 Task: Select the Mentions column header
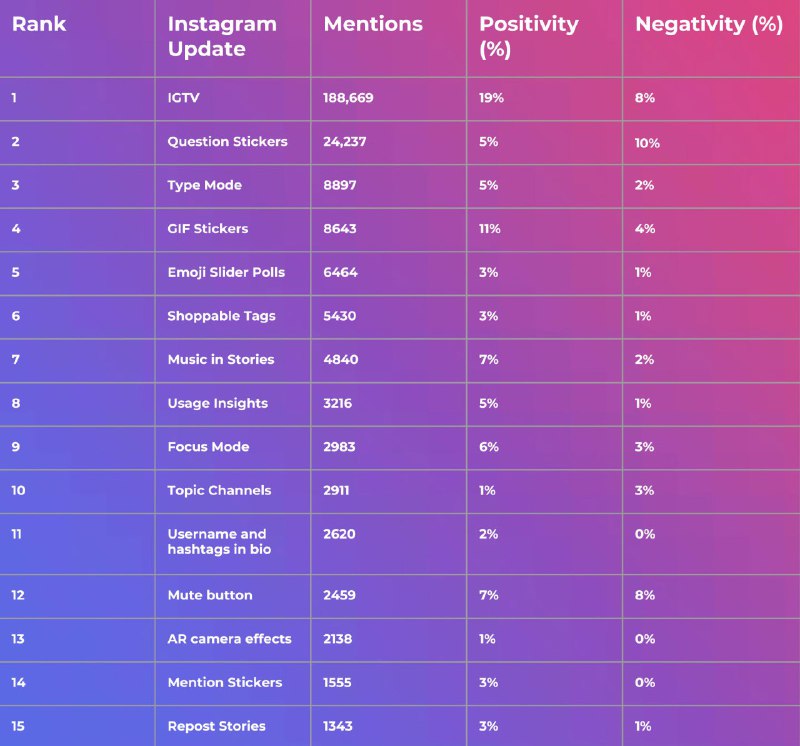373,24
